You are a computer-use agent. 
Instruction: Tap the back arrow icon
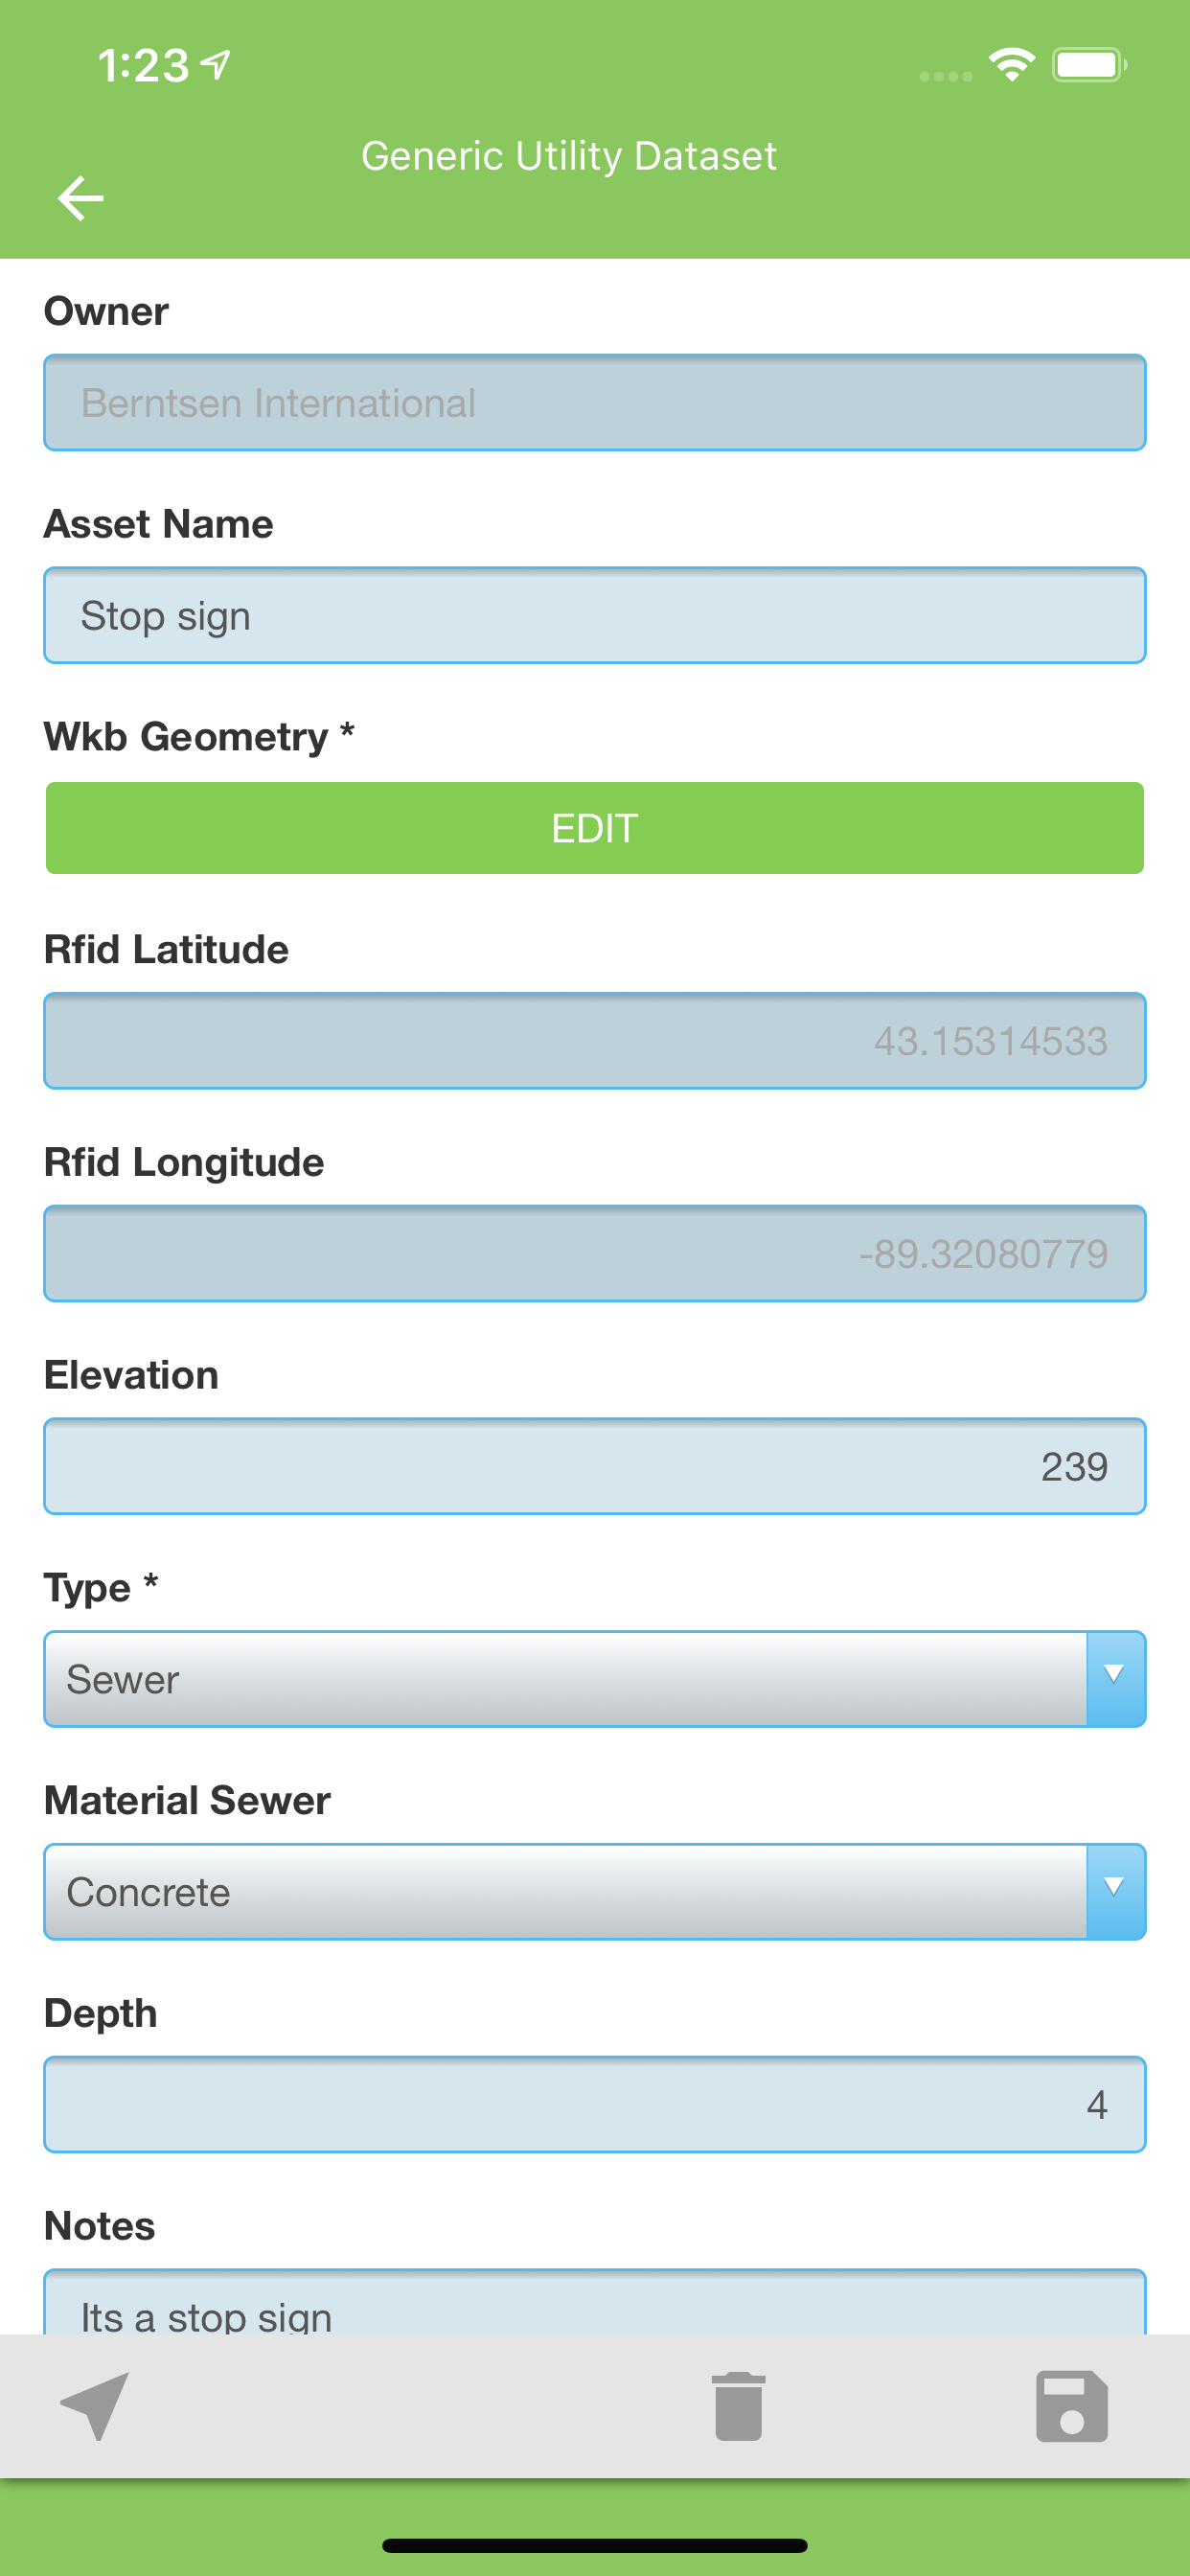click(80, 197)
